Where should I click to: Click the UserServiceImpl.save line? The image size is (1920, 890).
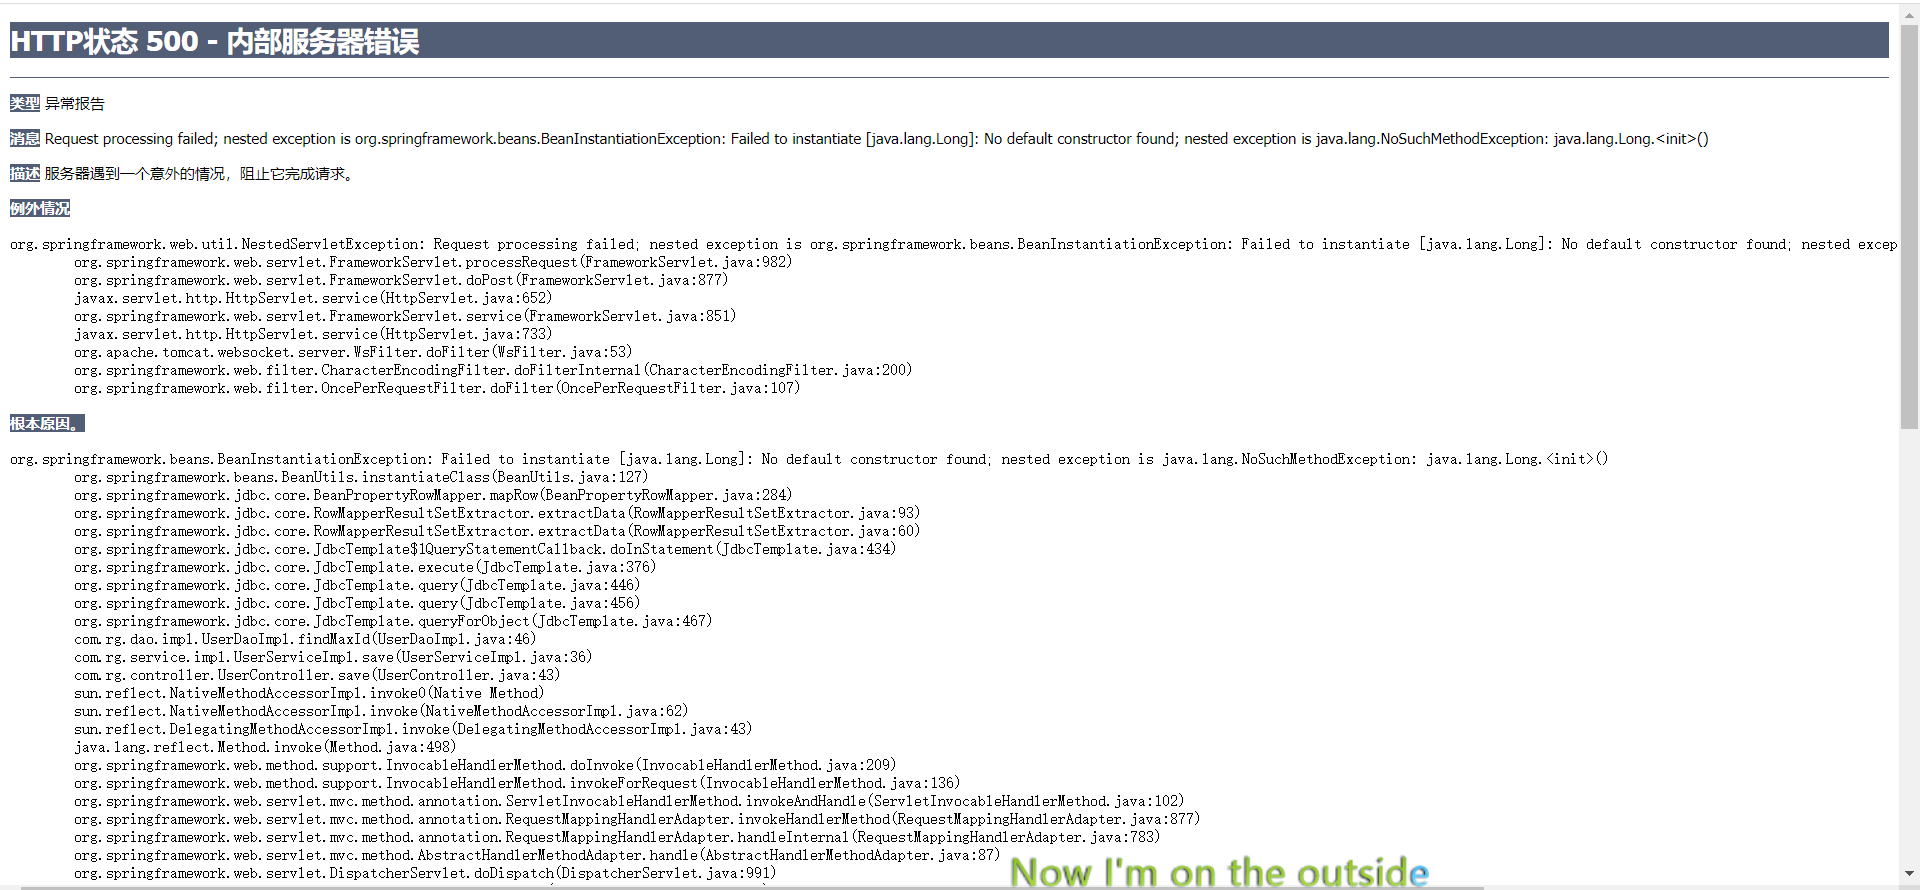pyautogui.click(x=333, y=657)
